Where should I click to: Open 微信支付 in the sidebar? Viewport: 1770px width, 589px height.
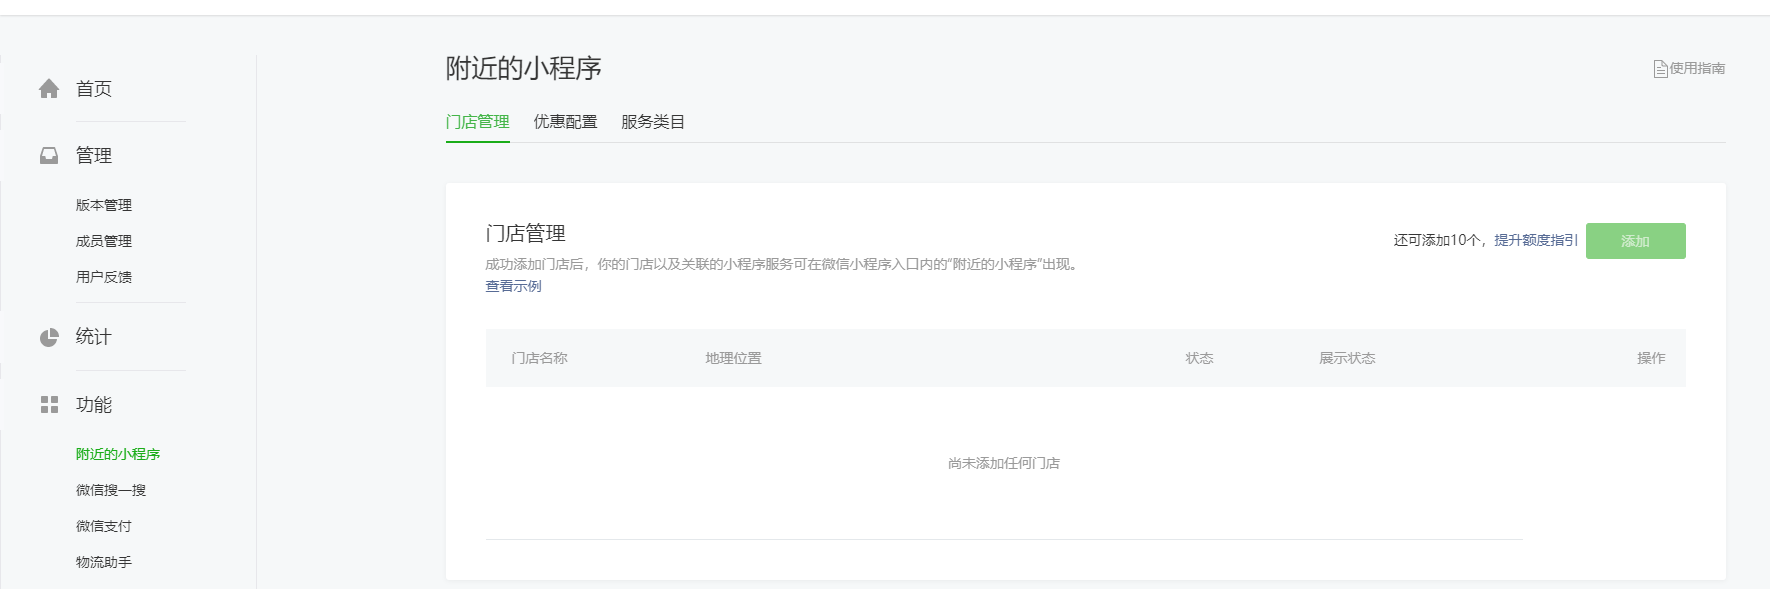click(104, 526)
